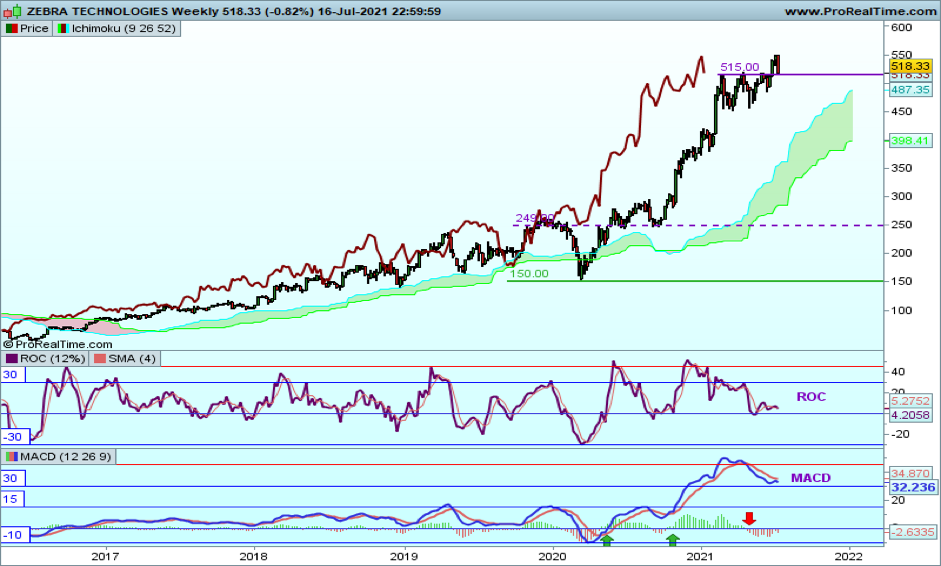Click the Ichimoku legend color icon
The width and height of the screenshot is (941, 566).
coord(62,28)
